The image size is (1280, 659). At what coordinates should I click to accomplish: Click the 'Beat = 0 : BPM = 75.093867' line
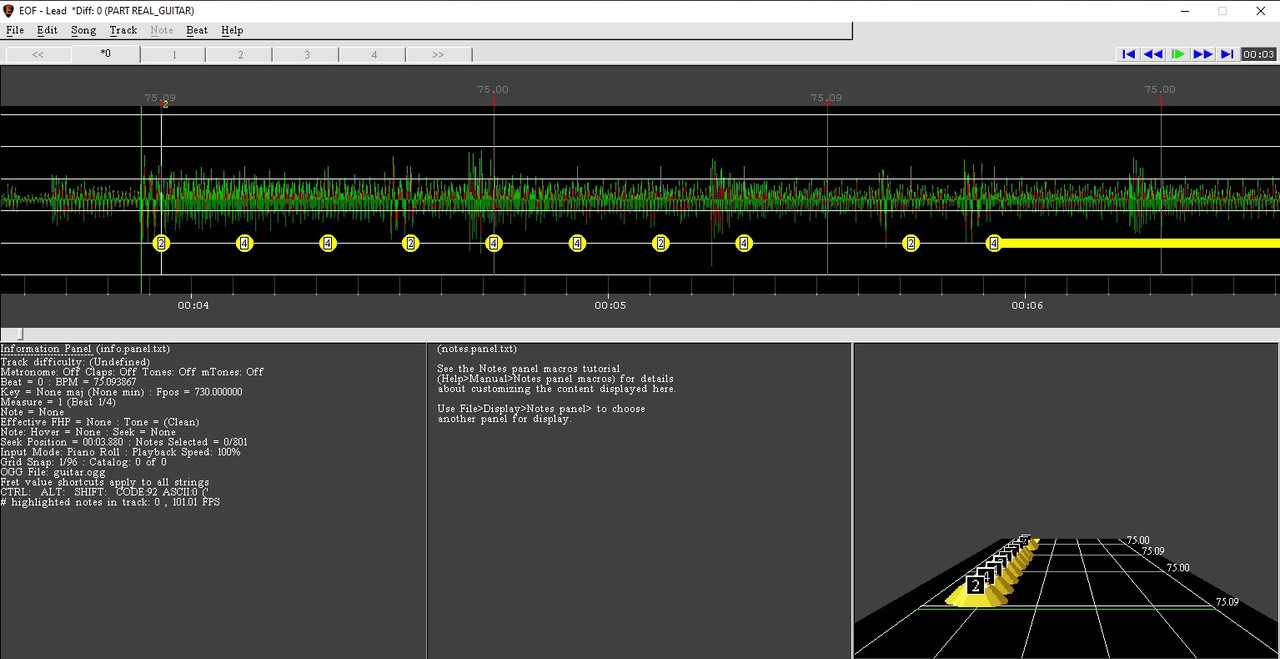tap(68, 382)
